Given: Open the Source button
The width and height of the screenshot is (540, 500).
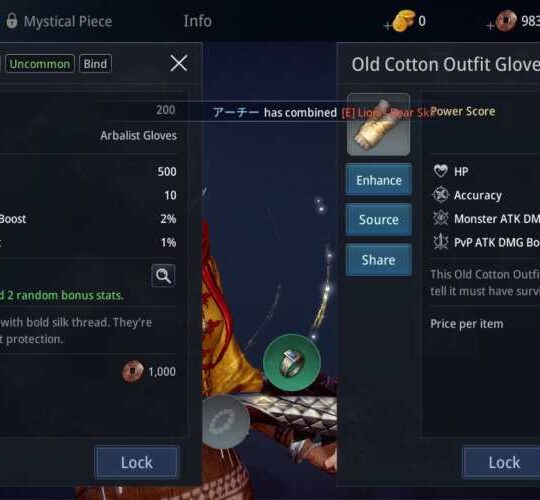Looking at the screenshot, I should coord(378,220).
